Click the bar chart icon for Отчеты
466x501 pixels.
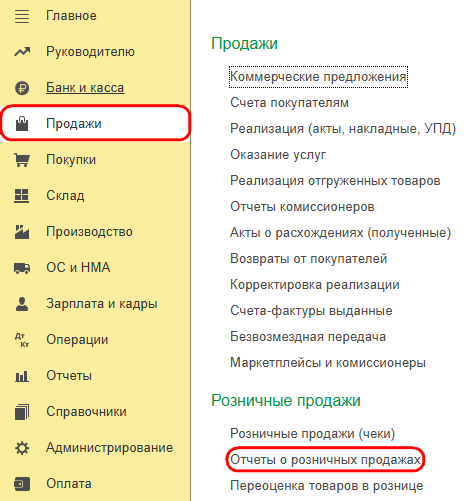coord(22,376)
